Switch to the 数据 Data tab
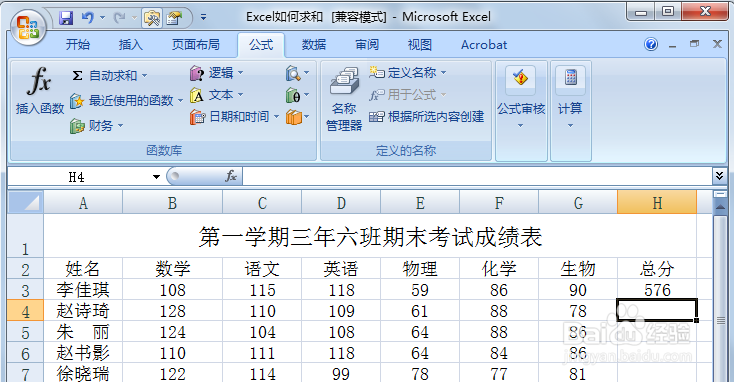 pyautogui.click(x=314, y=44)
